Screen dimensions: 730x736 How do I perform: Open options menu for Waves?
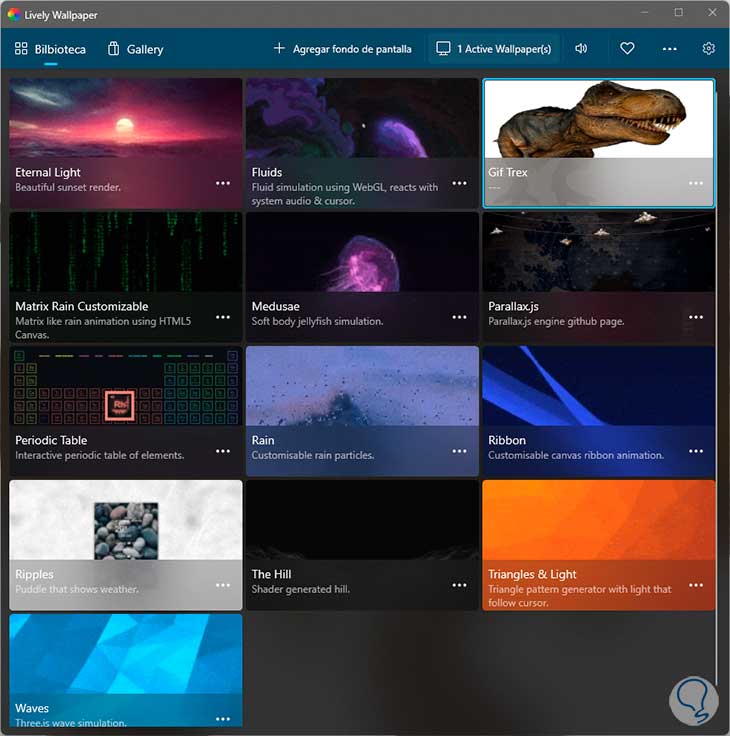click(x=223, y=719)
